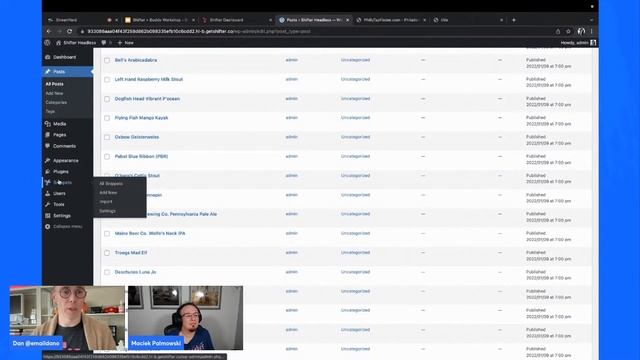Screen dimensions: 640x360
Task: Click the browser address bar URL
Action: (199, 31)
